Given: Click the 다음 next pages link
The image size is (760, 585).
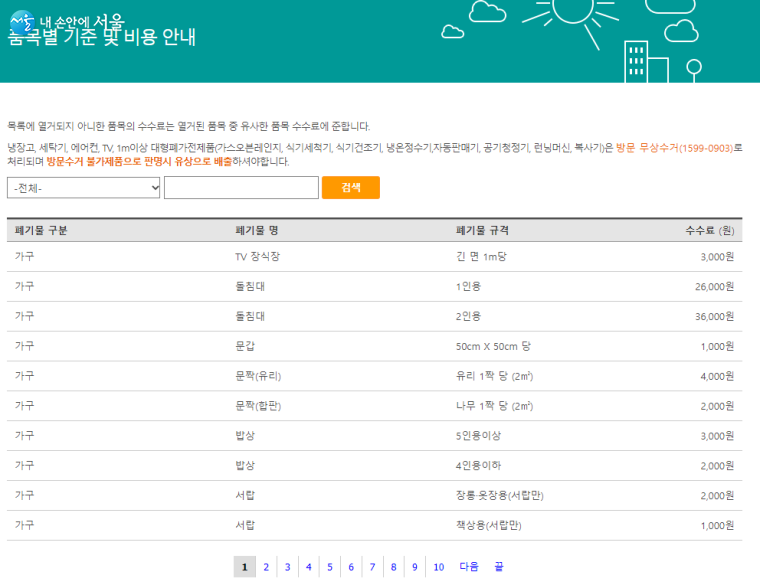Looking at the screenshot, I should tap(469, 567).
